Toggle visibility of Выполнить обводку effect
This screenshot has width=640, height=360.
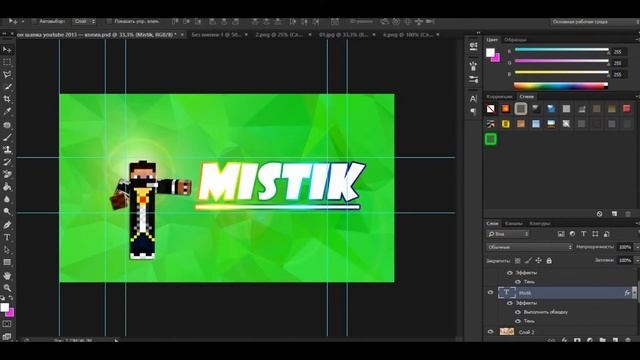click(518, 312)
